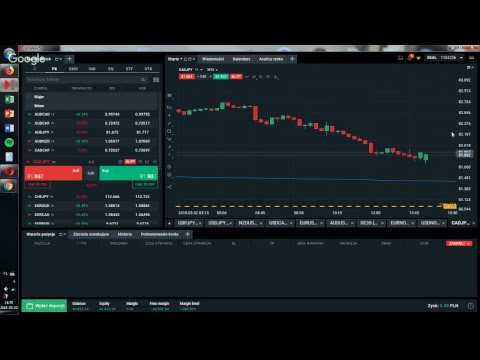The width and height of the screenshot is (480, 360).
Task: Open the notifications bell icon
Action: click(410, 58)
